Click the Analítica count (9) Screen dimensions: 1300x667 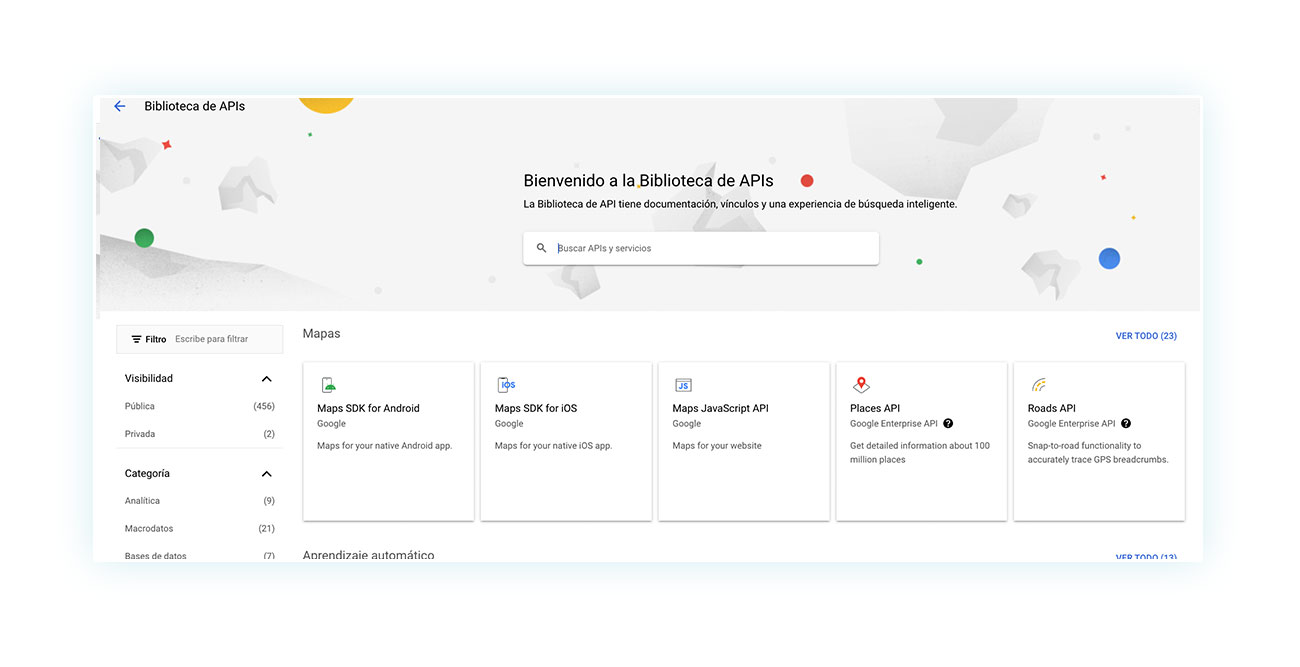[x=269, y=501]
